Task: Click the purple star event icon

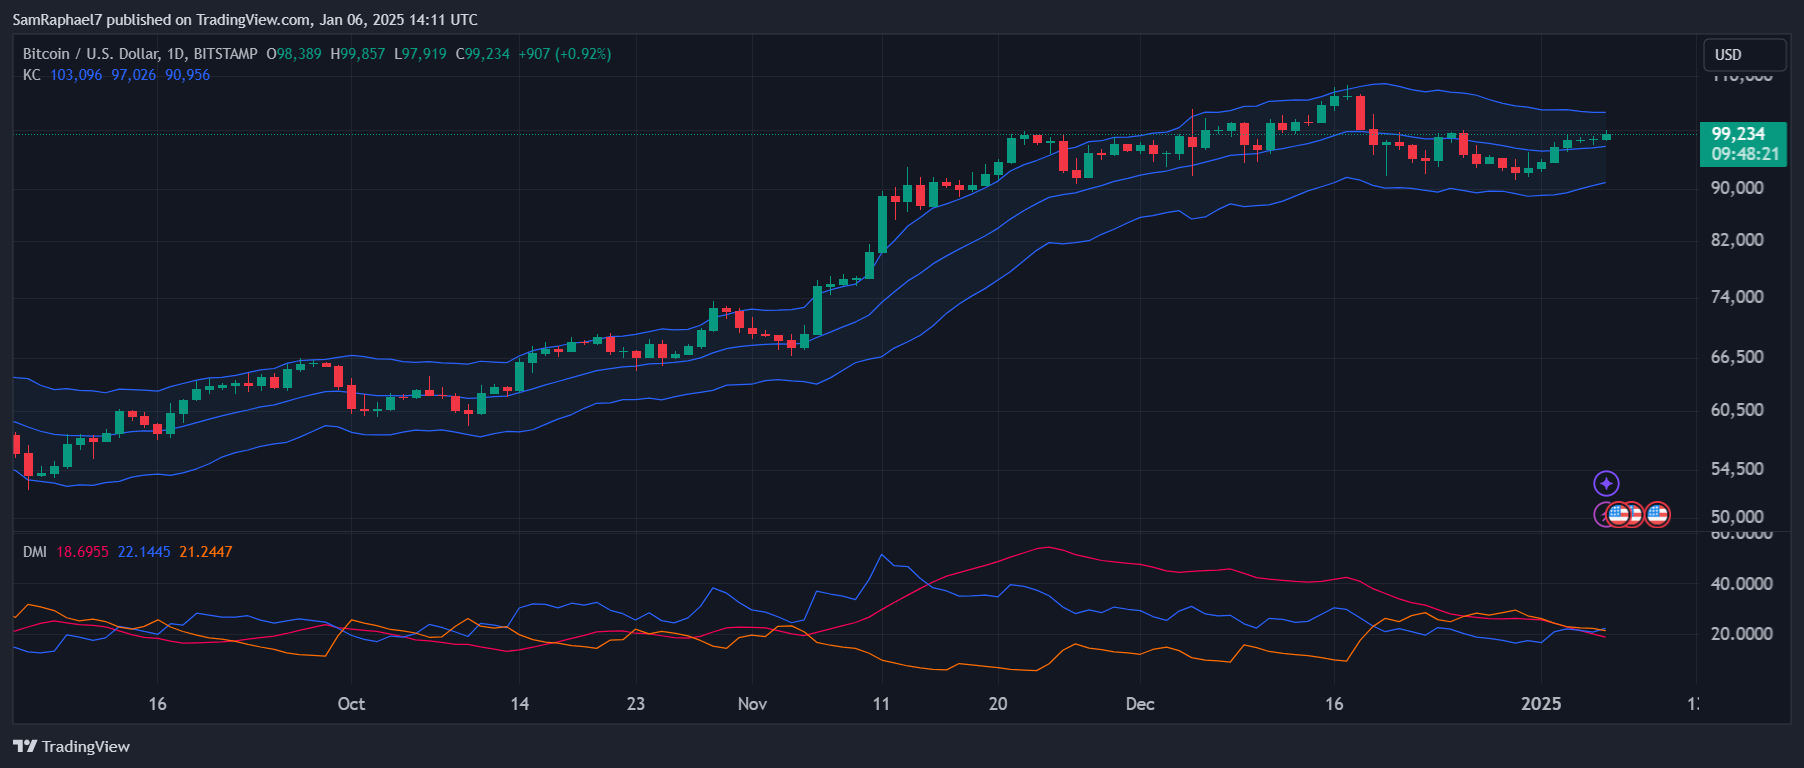Action: click(1606, 484)
